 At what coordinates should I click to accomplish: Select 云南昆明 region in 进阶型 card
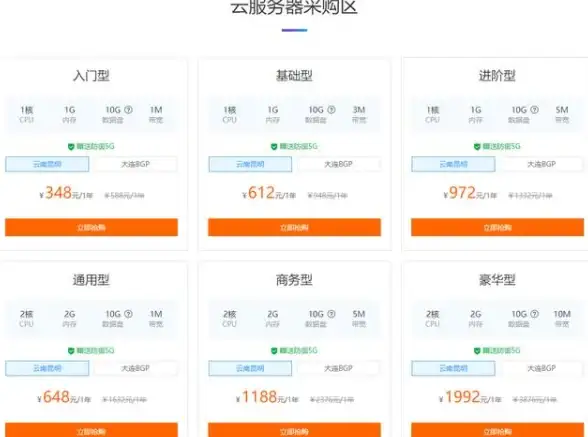point(453,164)
